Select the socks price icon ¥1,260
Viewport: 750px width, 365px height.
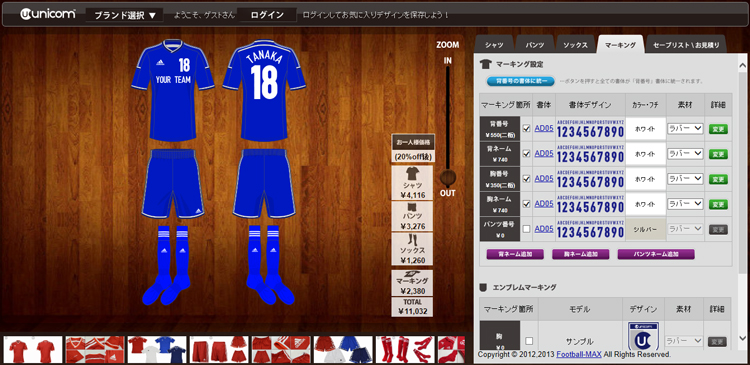pyautogui.click(x=412, y=249)
